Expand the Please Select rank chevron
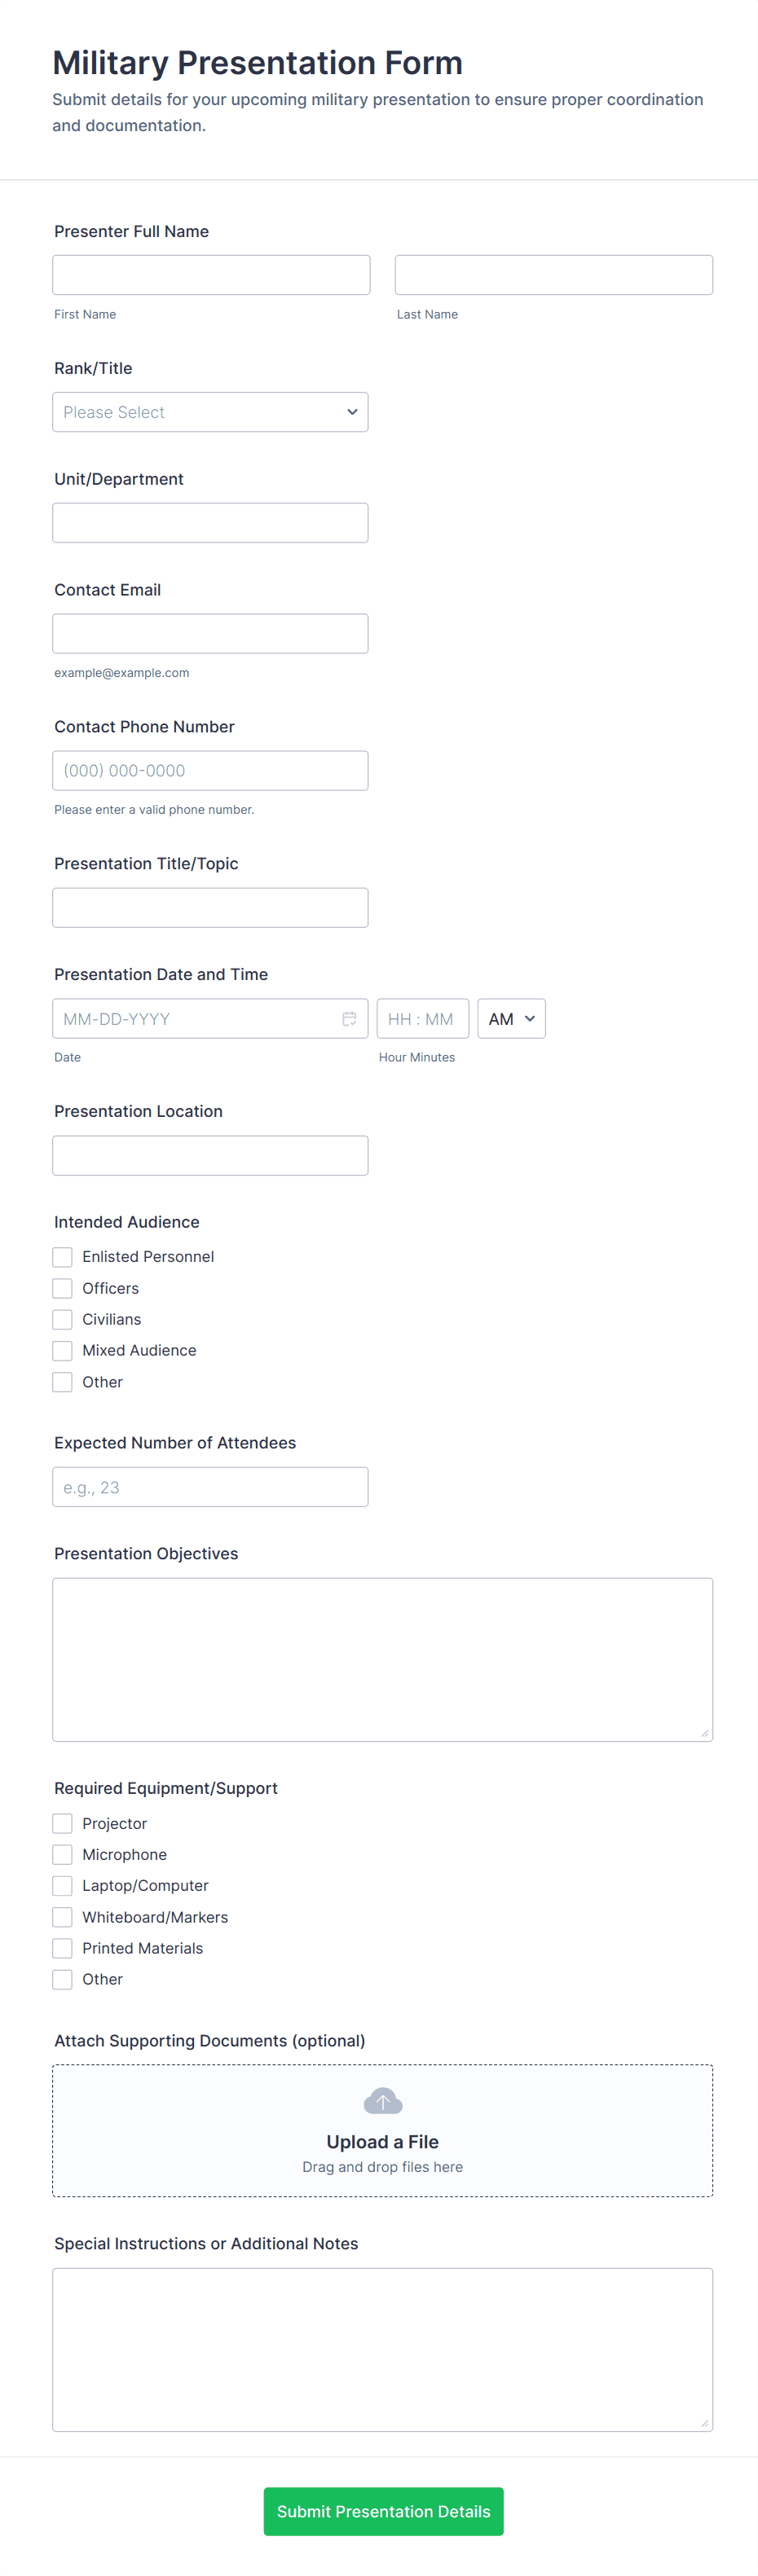This screenshot has width=758, height=2576. [351, 411]
